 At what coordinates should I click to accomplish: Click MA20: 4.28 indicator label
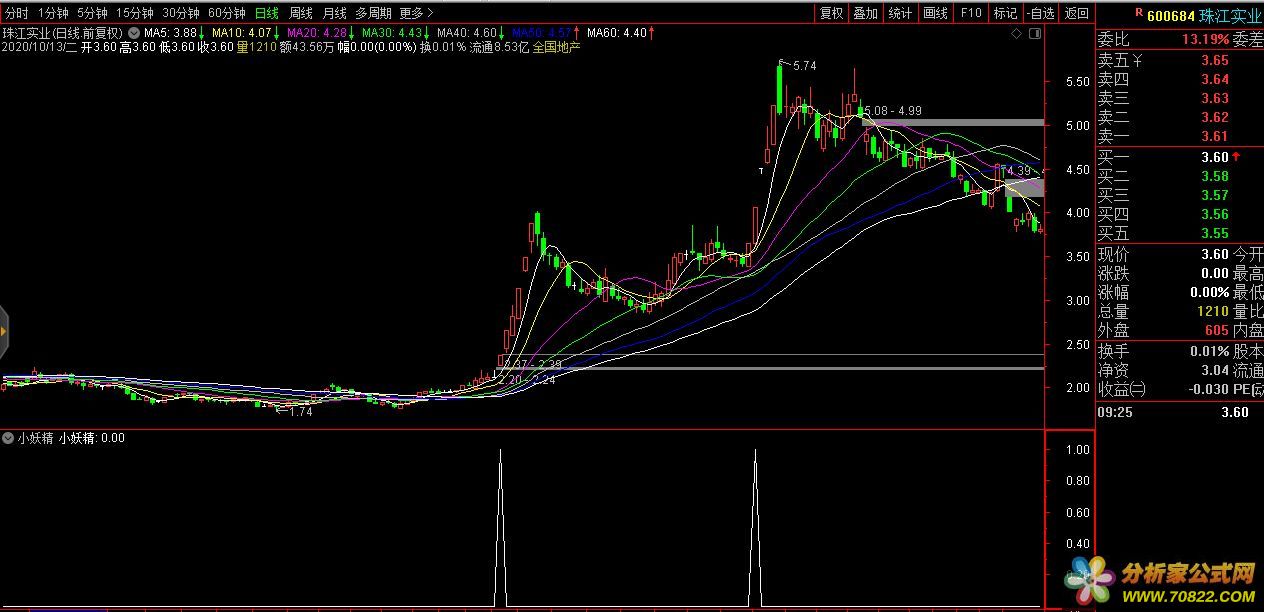[316, 33]
